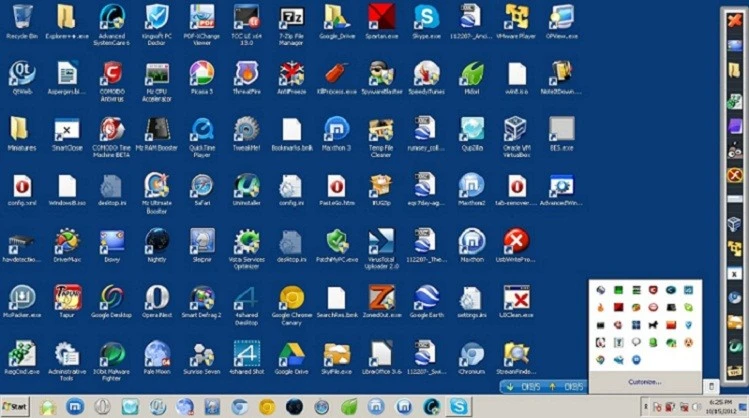Viewport: 749px width, 418px height.
Task: Select KillProcess.exe on the desktop
Action: 337,77
